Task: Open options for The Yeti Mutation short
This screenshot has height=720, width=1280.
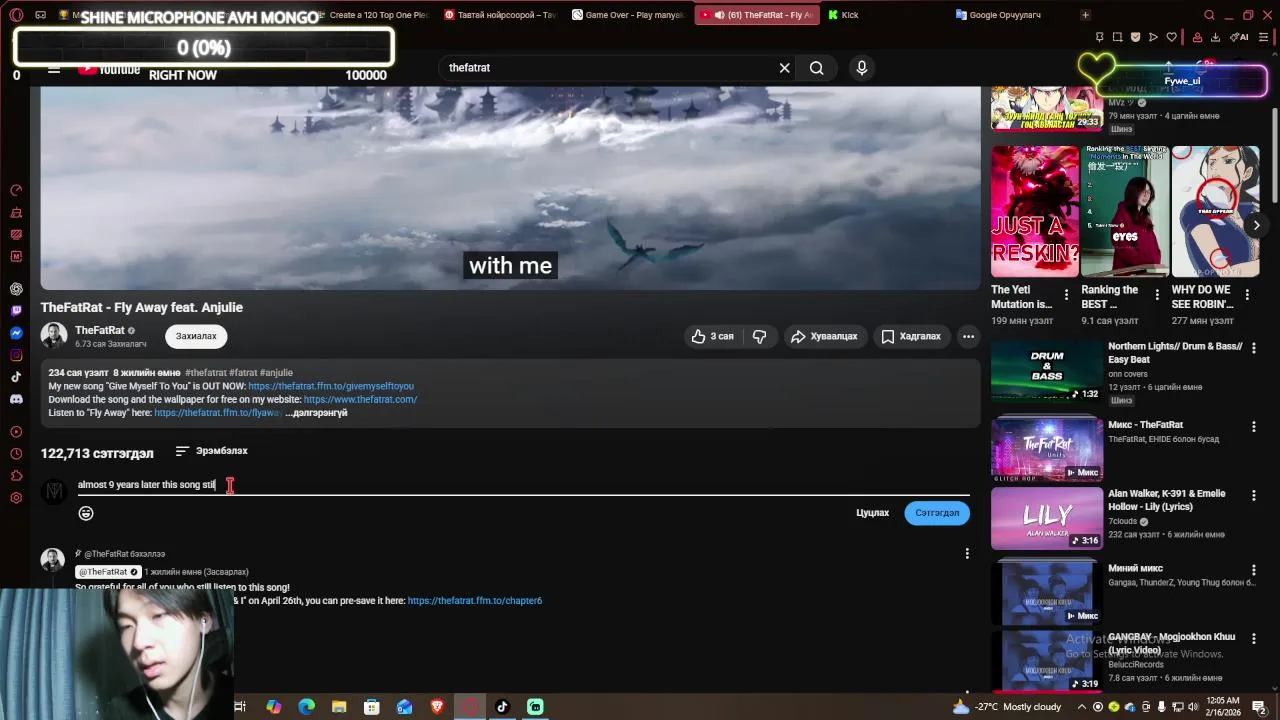Action: point(1067,296)
